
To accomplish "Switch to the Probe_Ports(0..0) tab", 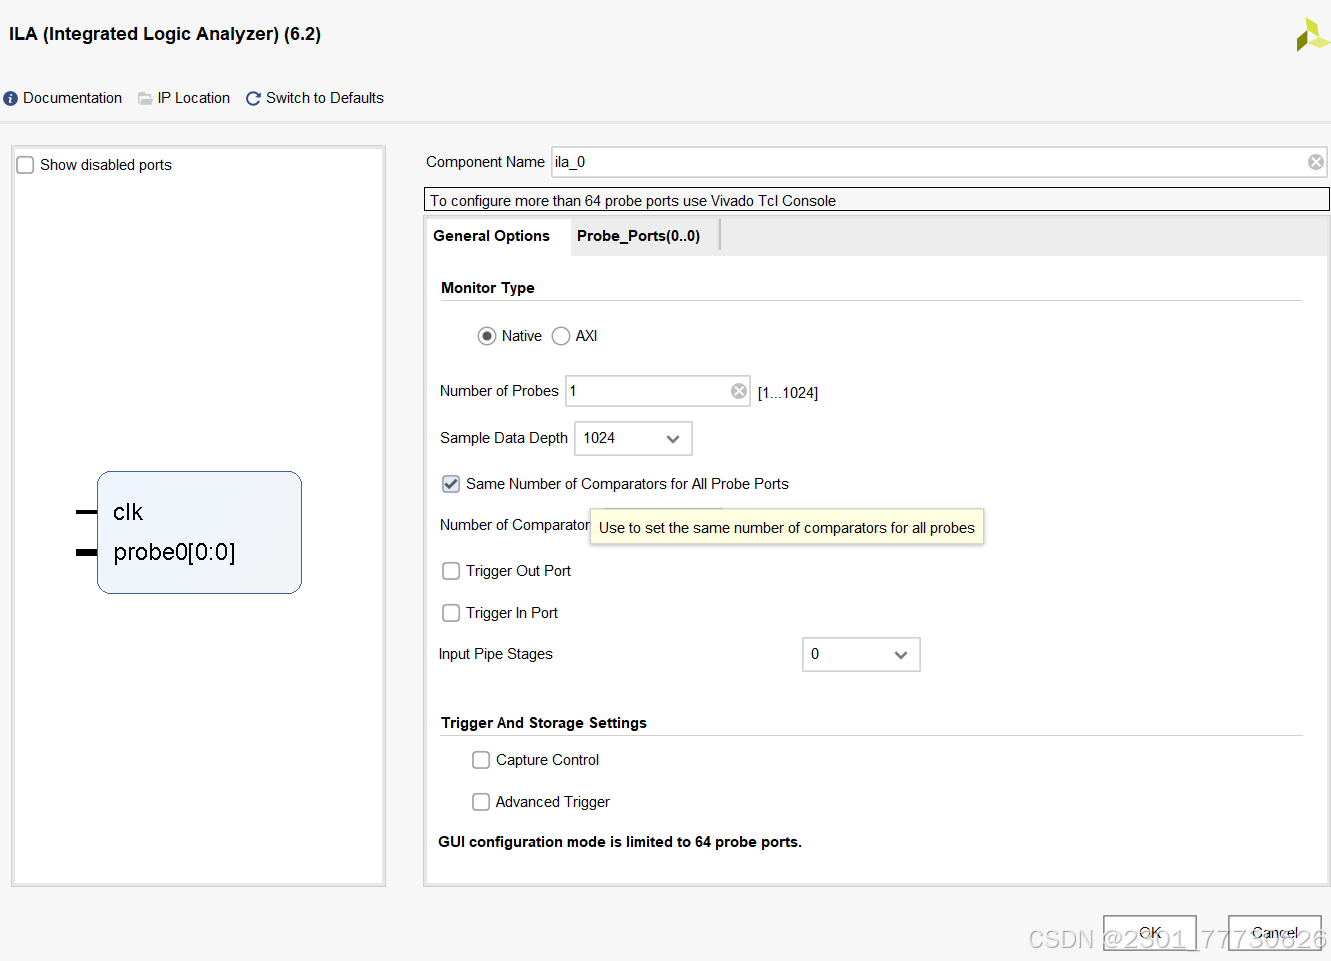I will (638, 236).
